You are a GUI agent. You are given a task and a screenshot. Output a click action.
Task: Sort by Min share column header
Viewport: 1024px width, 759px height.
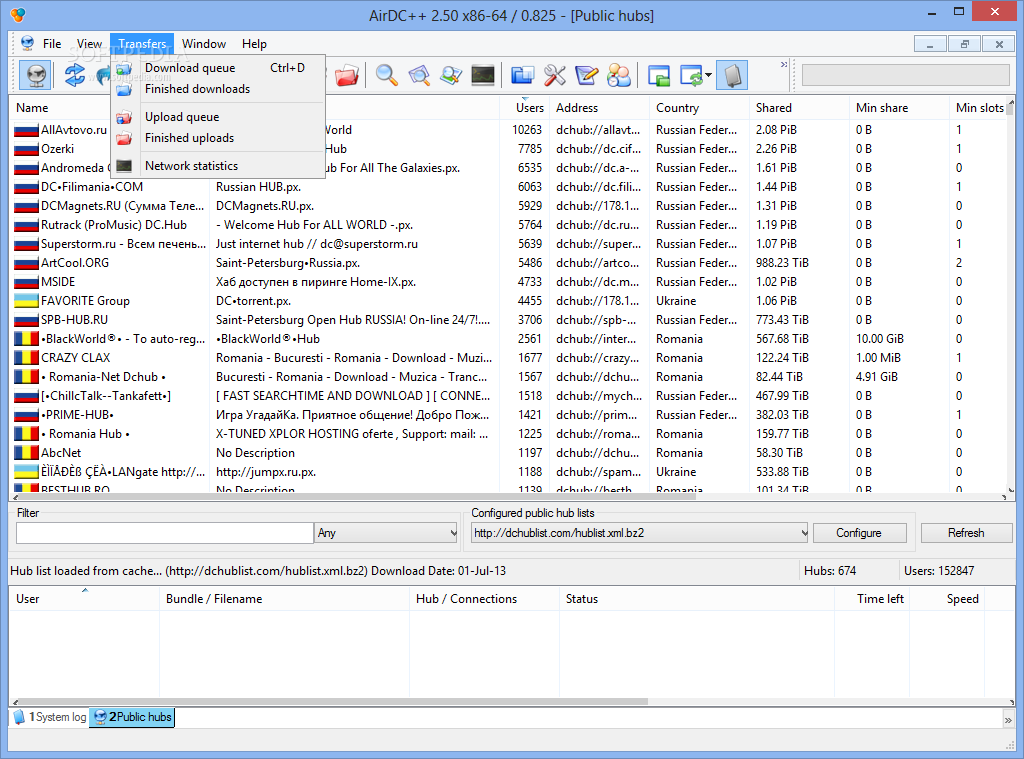tap(900, 108)
